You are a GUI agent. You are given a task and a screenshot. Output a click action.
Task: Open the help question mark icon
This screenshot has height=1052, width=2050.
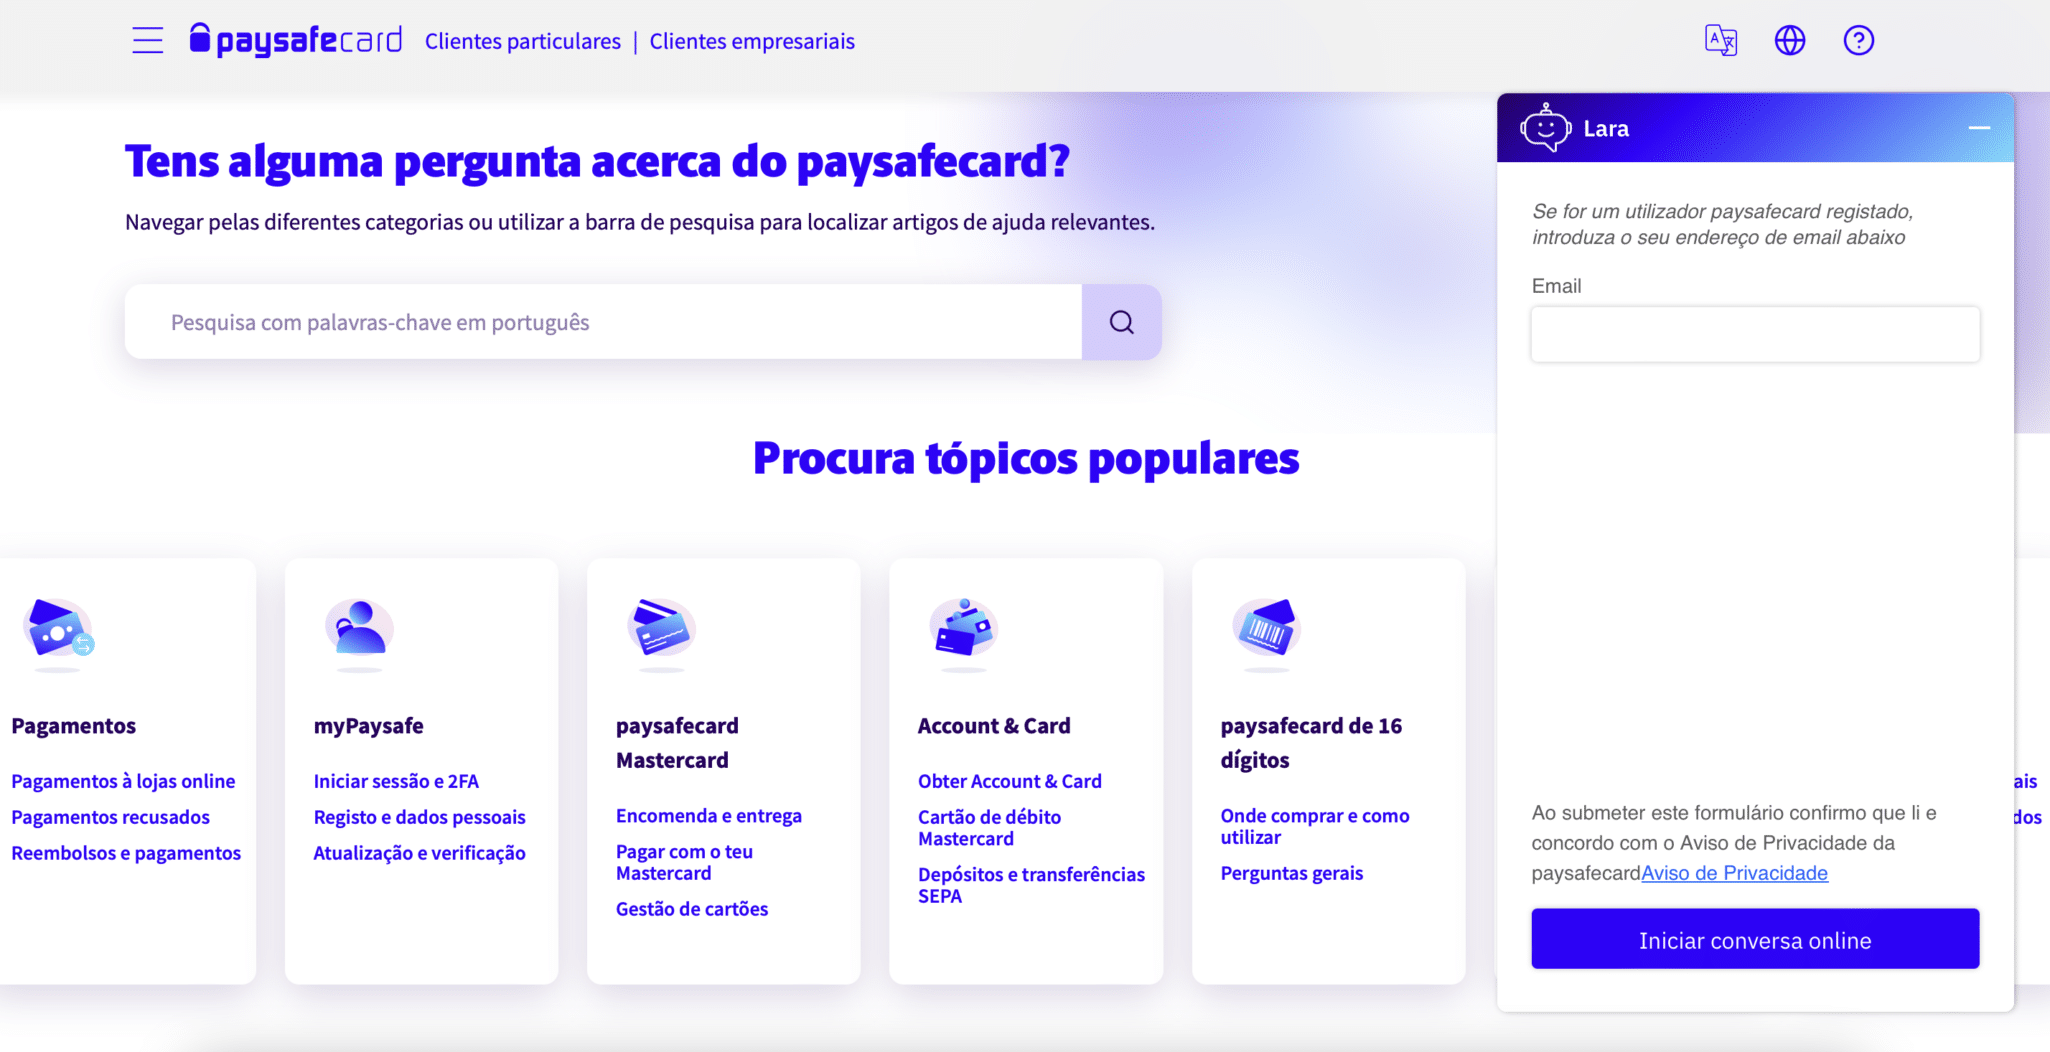1858,40
